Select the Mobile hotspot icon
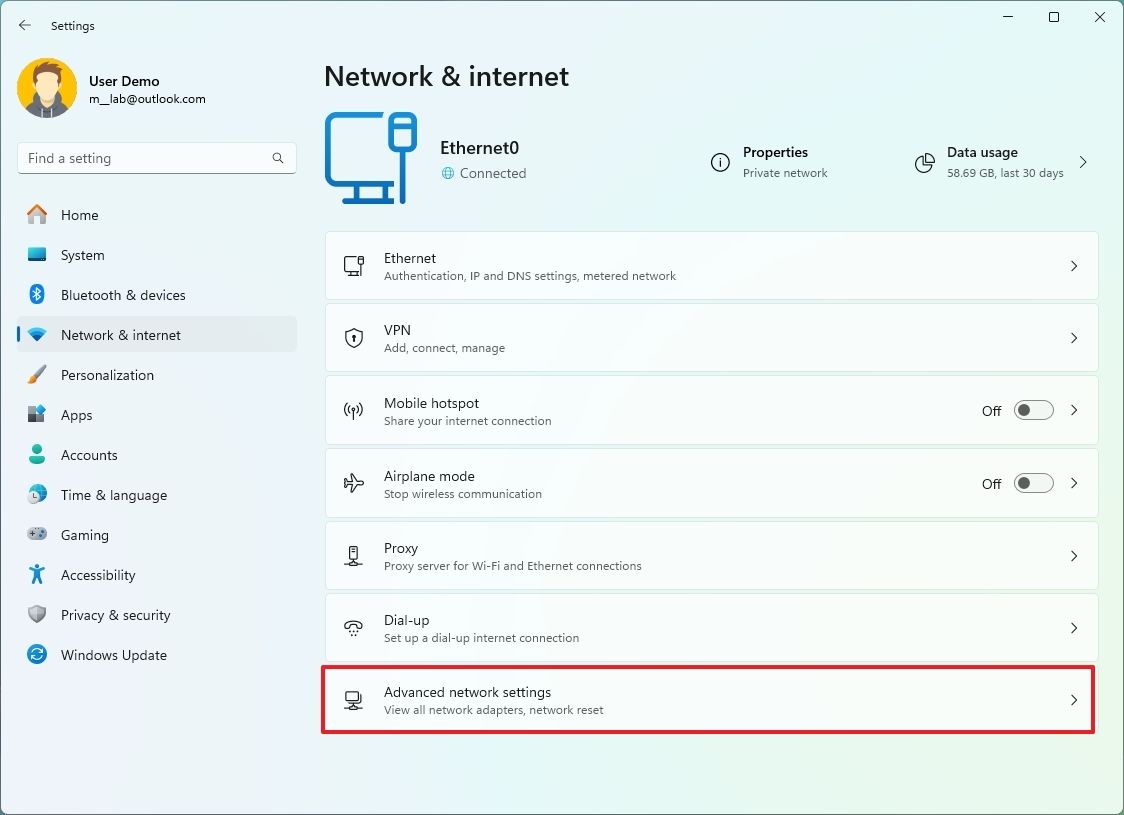This screenshot has width=1124, height=815. pyautogui.click(x=353, y=410)
